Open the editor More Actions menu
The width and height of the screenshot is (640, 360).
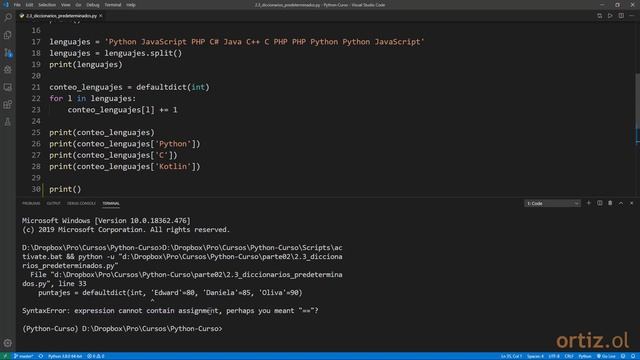[632, 16]
